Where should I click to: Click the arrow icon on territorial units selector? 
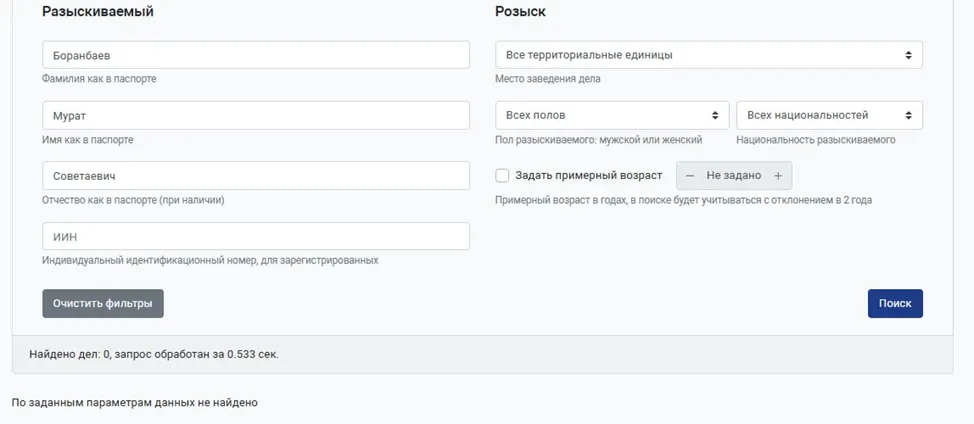pos(908,55)
